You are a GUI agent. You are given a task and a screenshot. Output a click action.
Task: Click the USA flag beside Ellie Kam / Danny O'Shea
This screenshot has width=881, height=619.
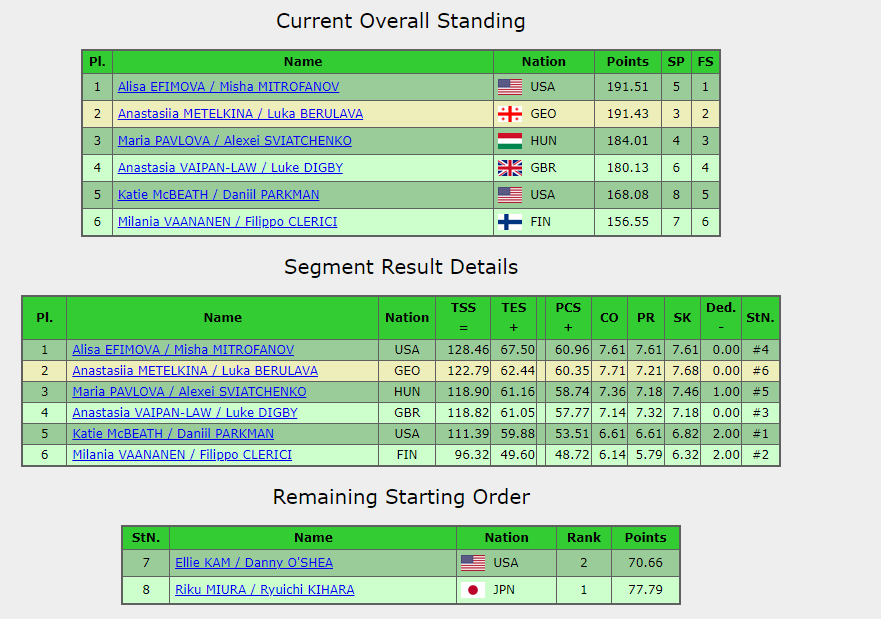pyautogui.click(x=473, y=563)
